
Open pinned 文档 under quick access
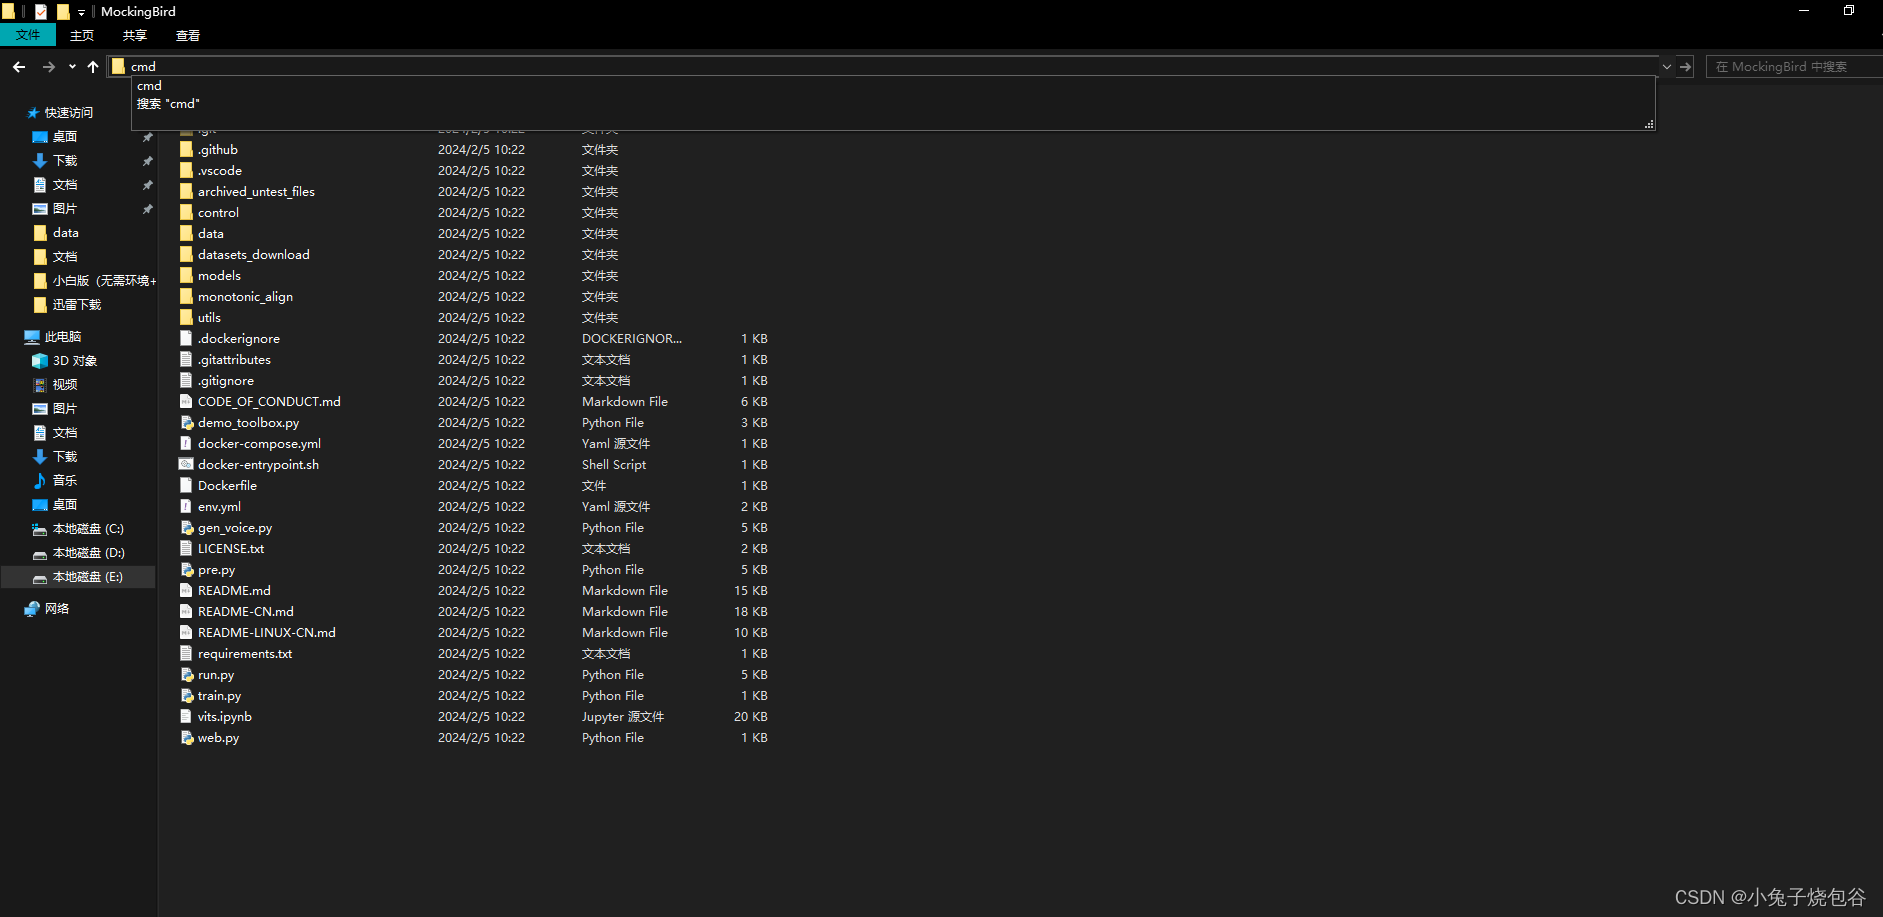tap(65, 185)
